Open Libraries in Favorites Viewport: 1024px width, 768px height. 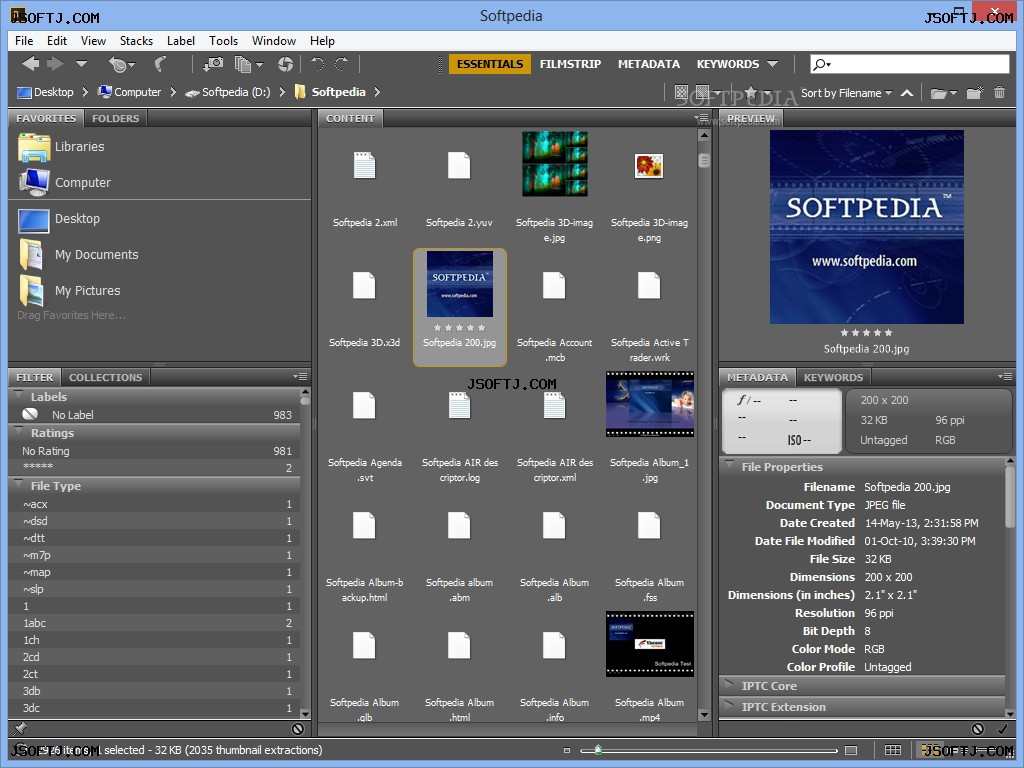62,147
